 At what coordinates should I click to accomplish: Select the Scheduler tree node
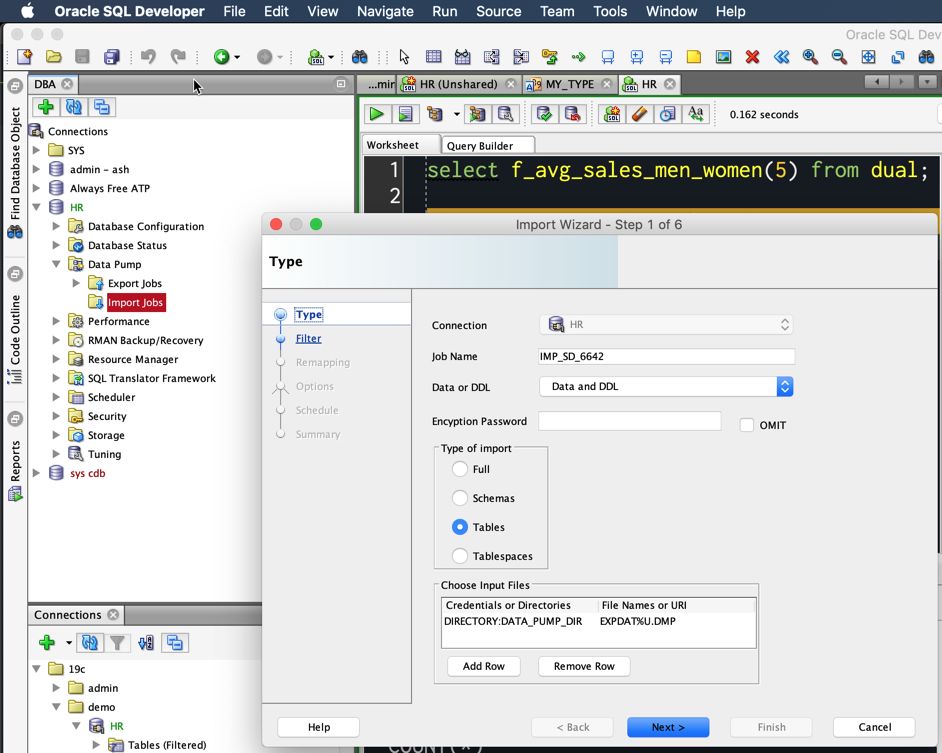(x=111, y=397)
